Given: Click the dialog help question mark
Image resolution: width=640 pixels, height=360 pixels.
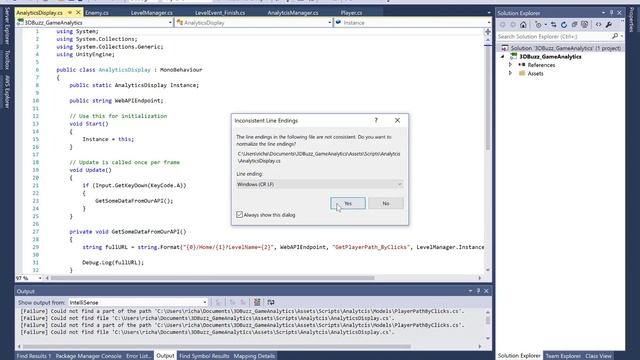Looking at the screenshot, I should (376, 120).
